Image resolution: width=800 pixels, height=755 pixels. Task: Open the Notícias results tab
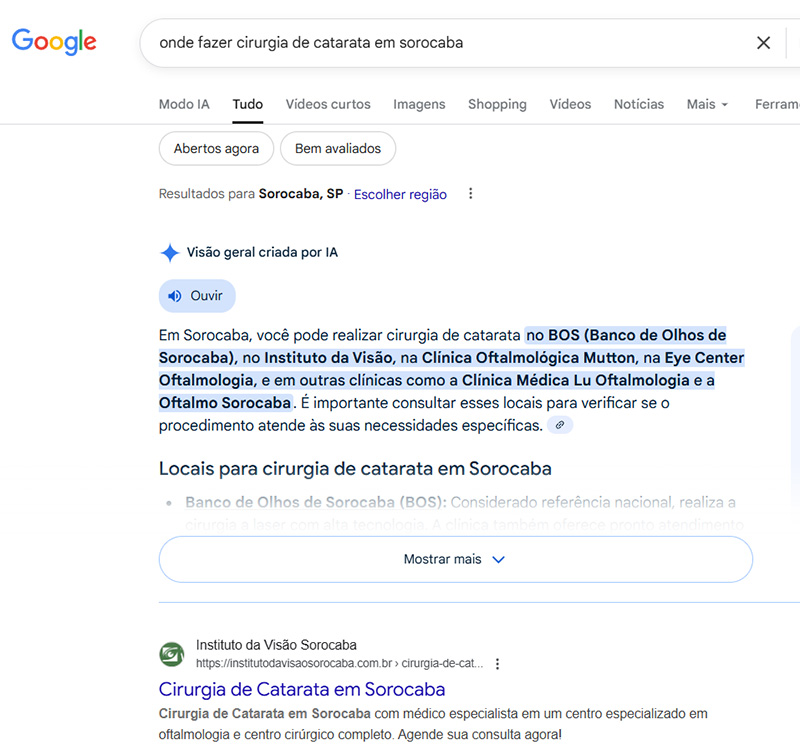click(638, 104)
